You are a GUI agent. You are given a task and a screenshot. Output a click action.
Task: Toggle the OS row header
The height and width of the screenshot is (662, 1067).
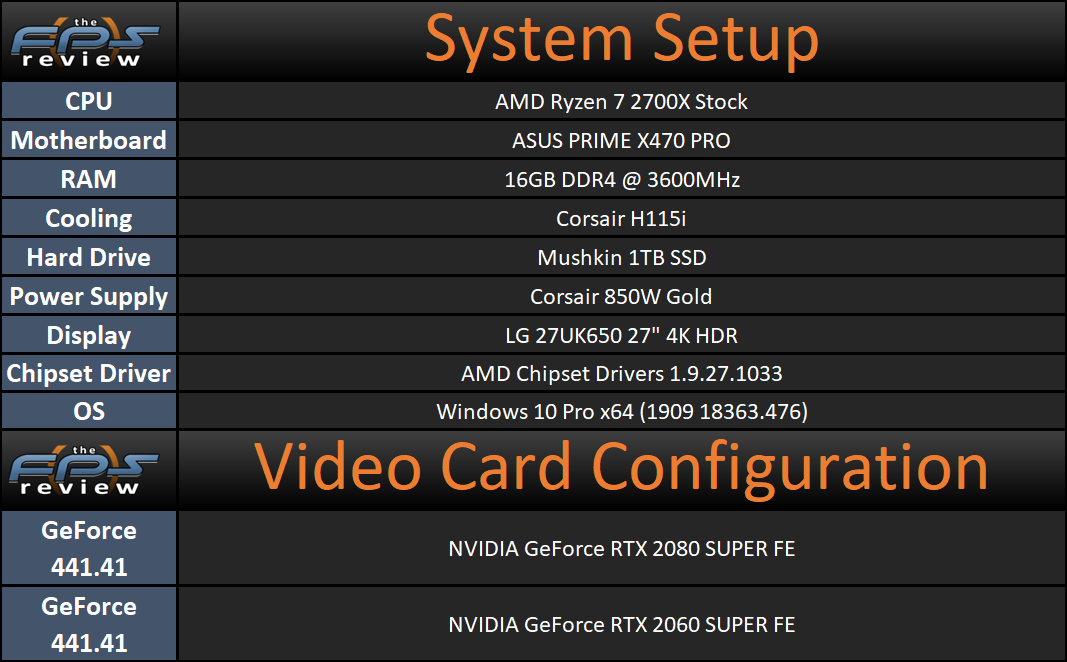[x=88, y=410]
